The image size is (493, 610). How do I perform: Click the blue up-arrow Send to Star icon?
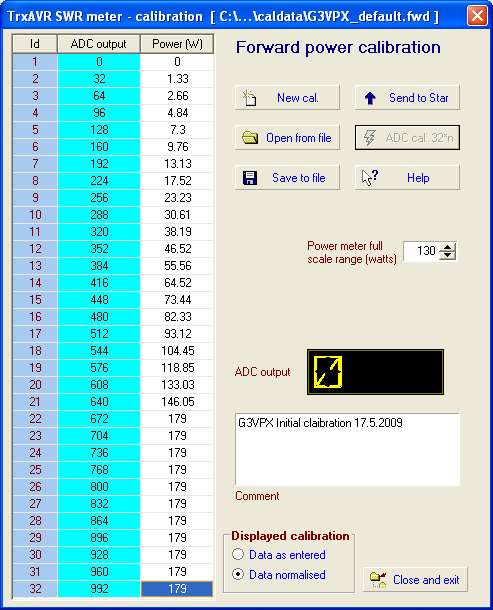(370, 98)
